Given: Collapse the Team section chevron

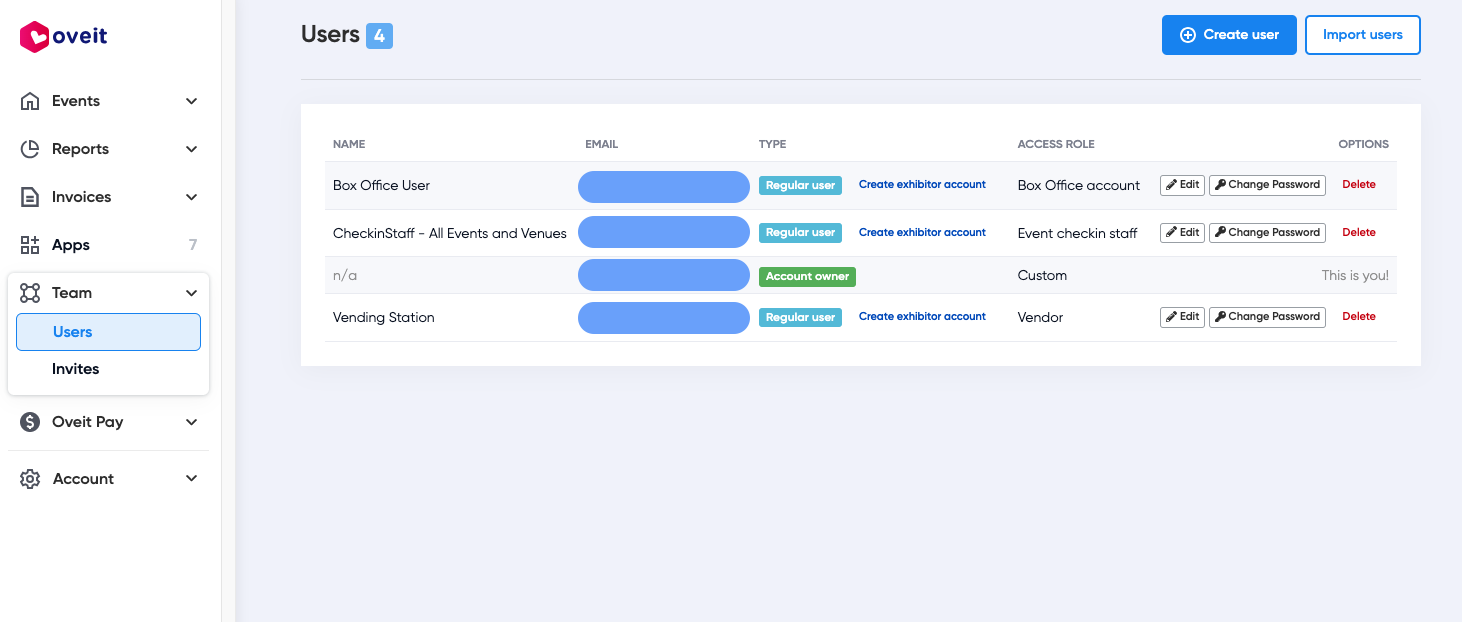Looking at the screenshot, I should click(x=192, y=293).
